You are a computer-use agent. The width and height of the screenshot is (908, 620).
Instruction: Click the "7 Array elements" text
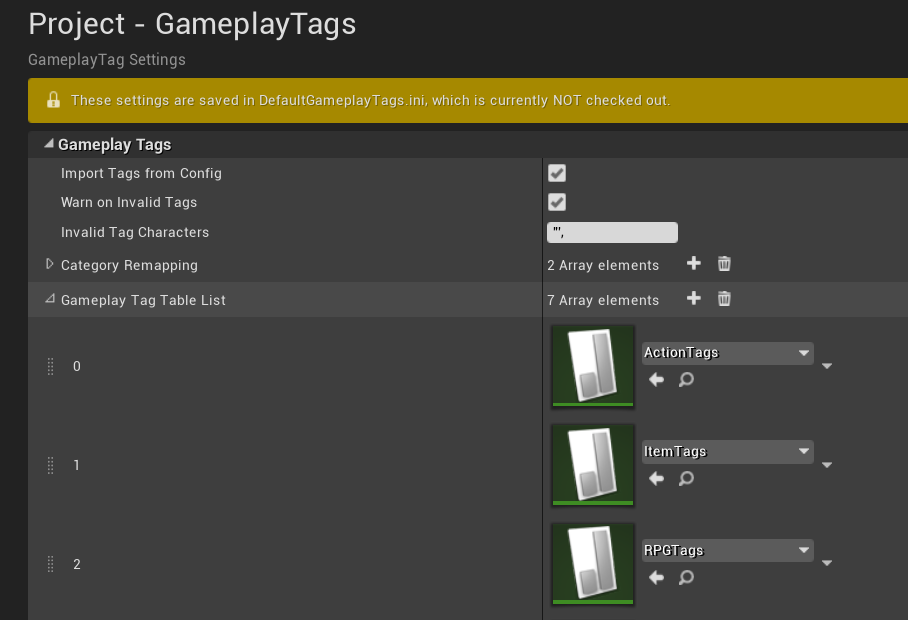pos(603,300)
